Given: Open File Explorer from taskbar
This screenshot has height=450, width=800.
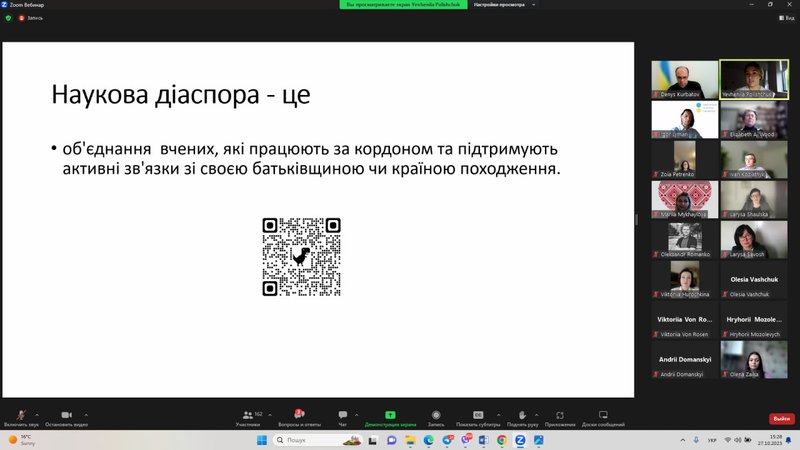Looking at the screenshot, I should click(x=410, y=440).
